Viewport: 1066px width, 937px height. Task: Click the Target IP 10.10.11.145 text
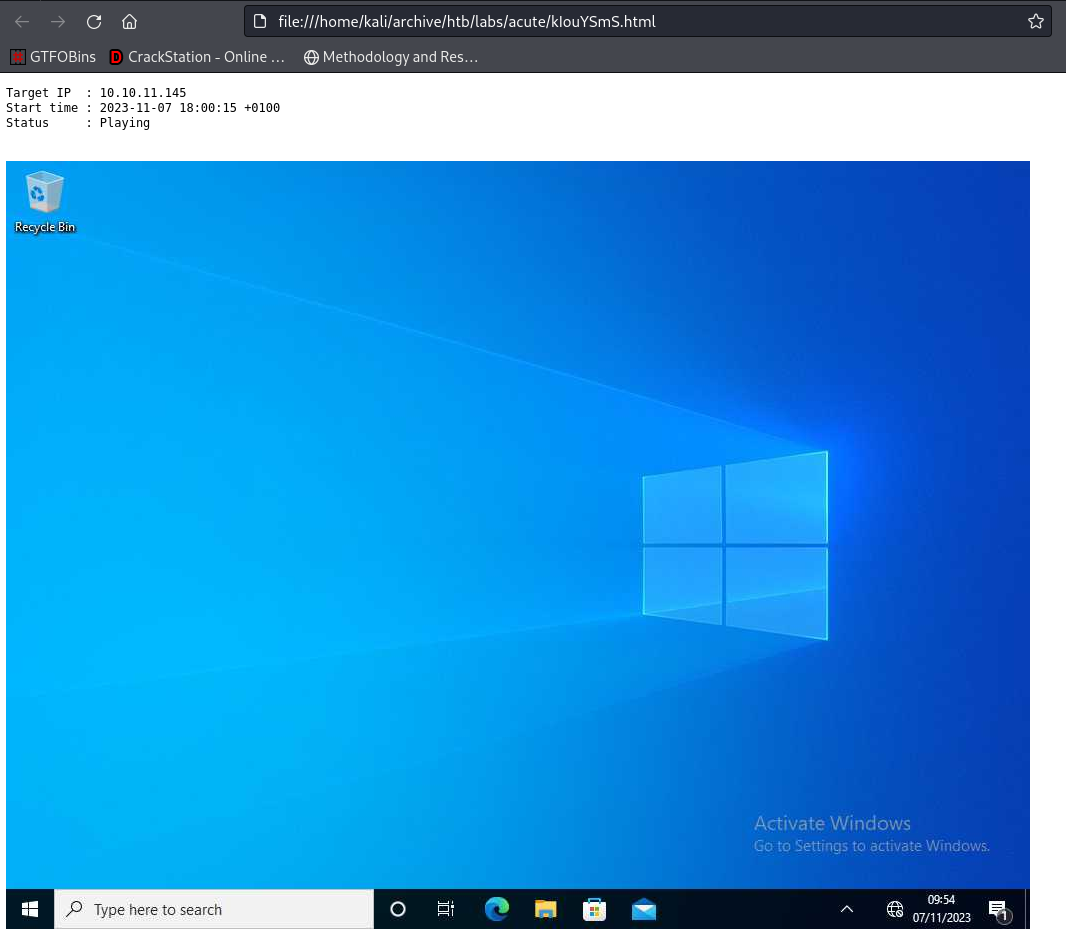pos(96,92)
